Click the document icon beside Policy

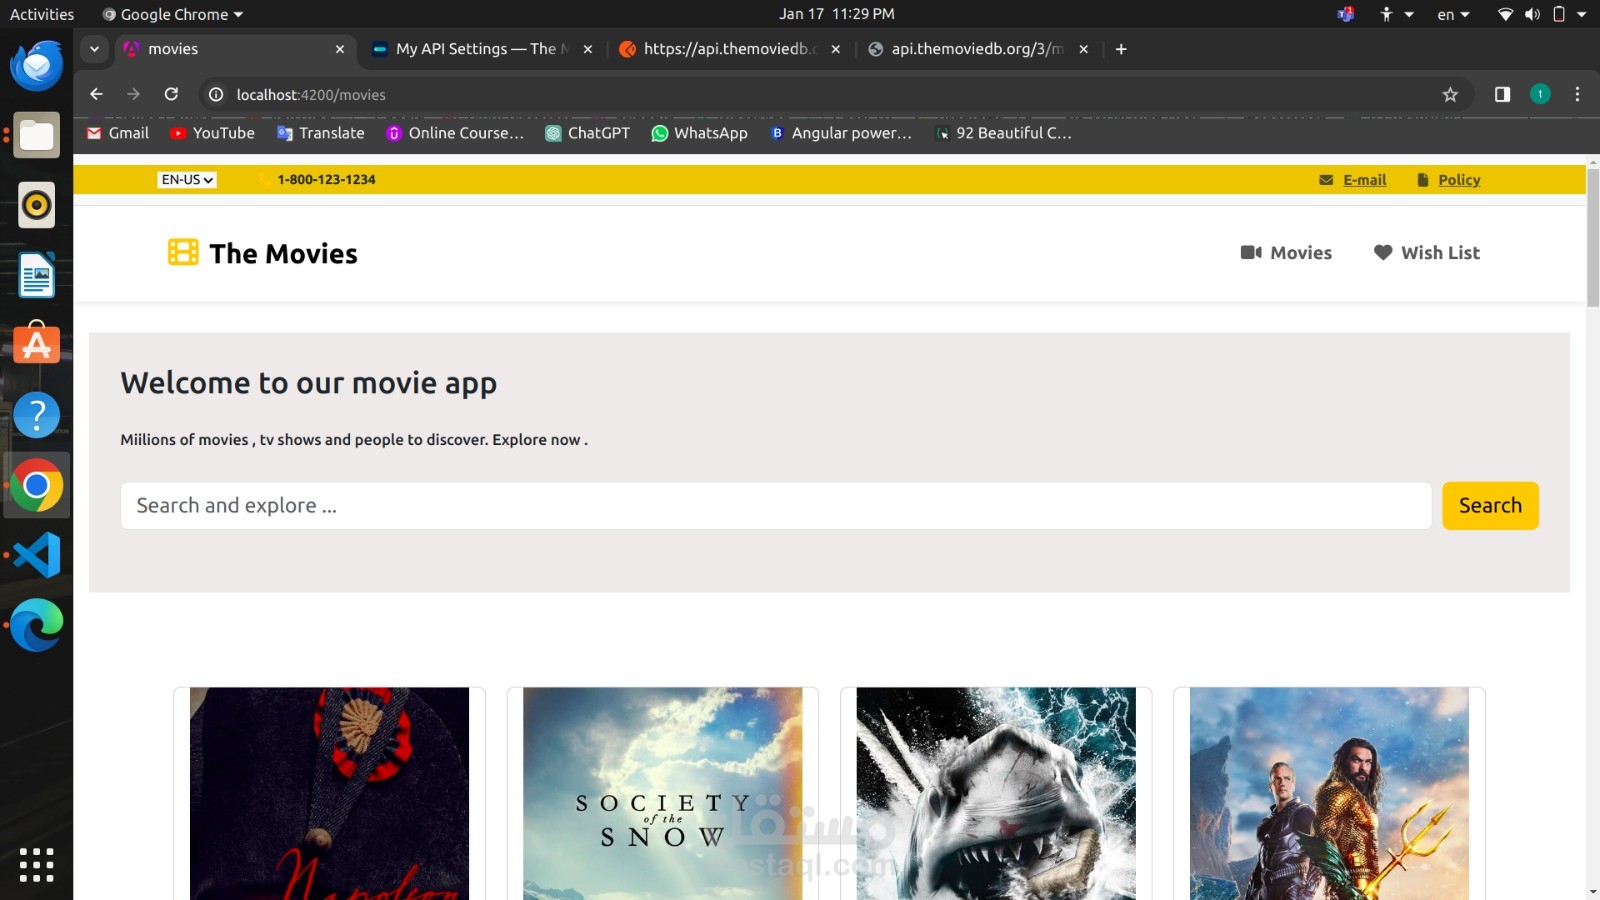click(x=1422, y=180)
